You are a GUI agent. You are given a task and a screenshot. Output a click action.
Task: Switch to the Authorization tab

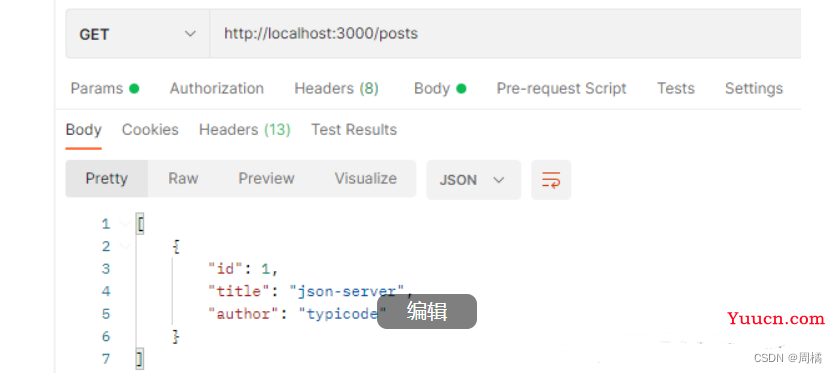[217, 89]
